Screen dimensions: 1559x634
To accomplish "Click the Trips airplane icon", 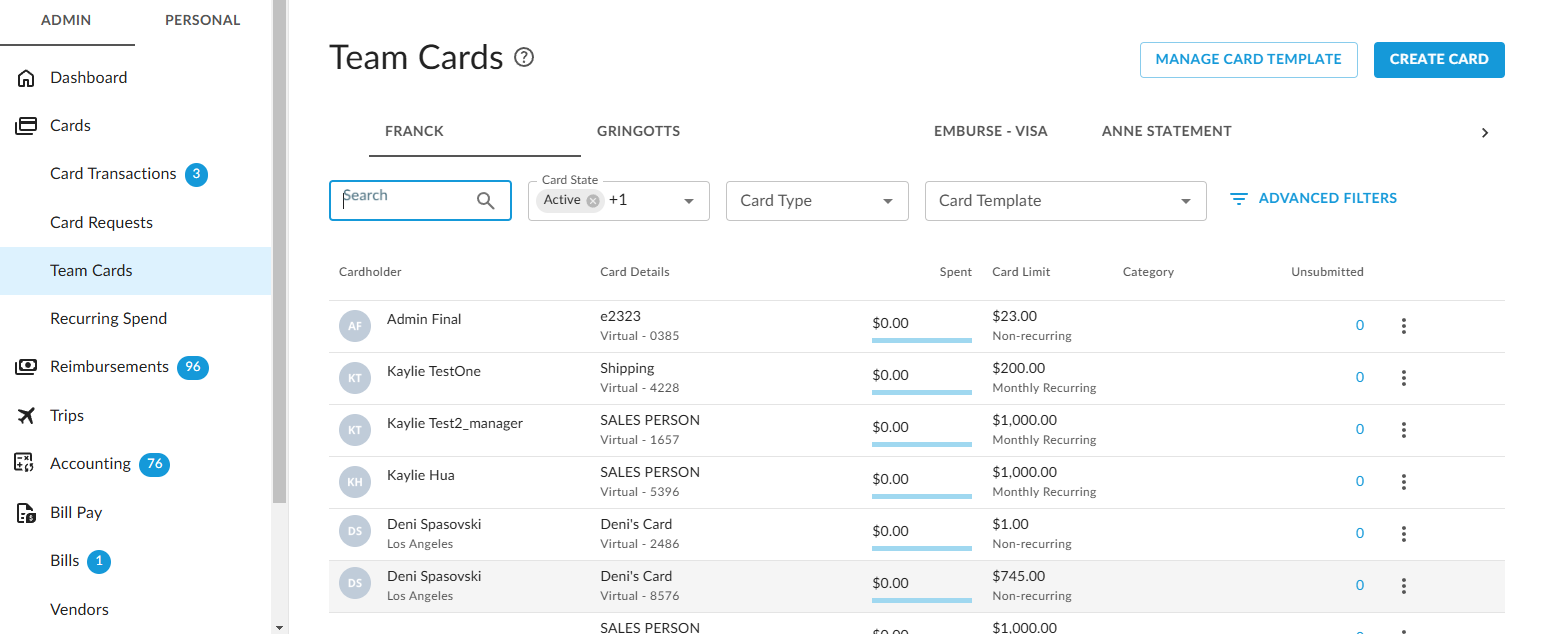I will pyautogui.click(x=26, y=416).
